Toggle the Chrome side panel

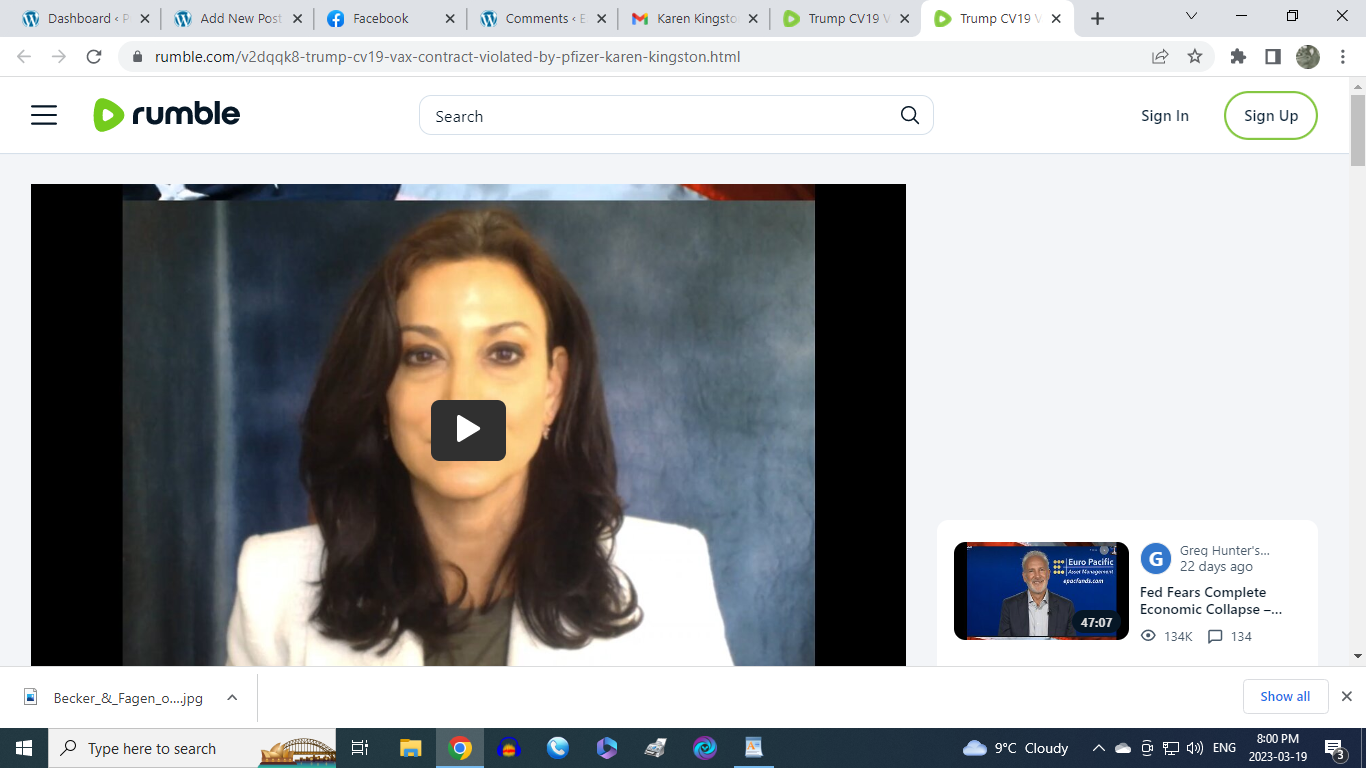pyautogui.click(x=1273, y=57)
